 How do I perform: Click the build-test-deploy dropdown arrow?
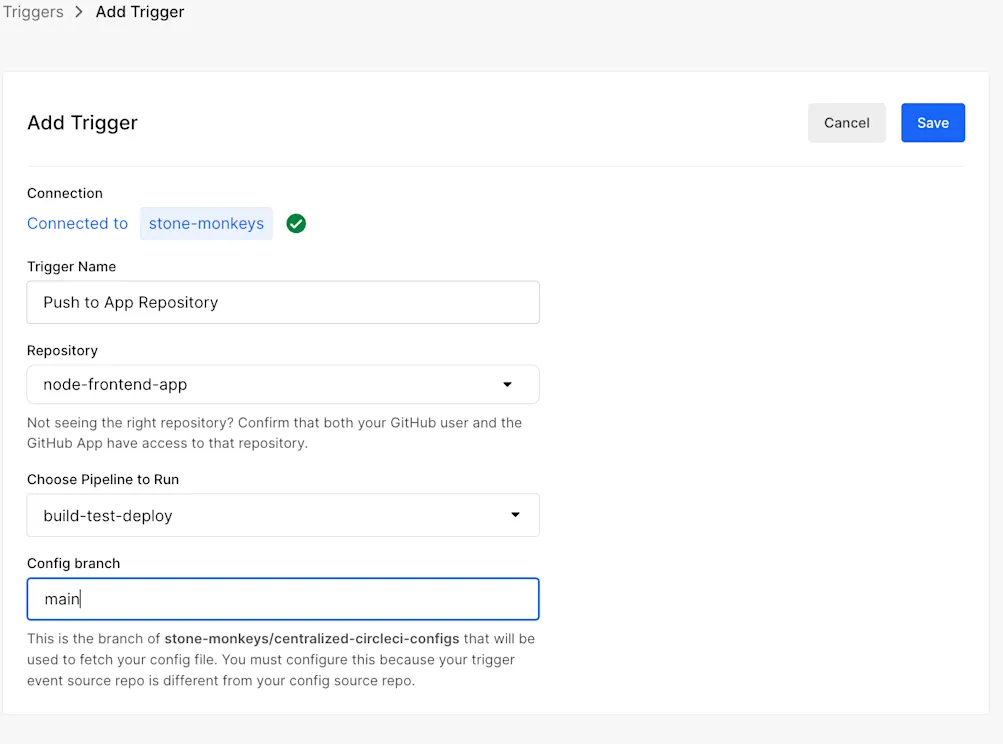tap(515, 515)
